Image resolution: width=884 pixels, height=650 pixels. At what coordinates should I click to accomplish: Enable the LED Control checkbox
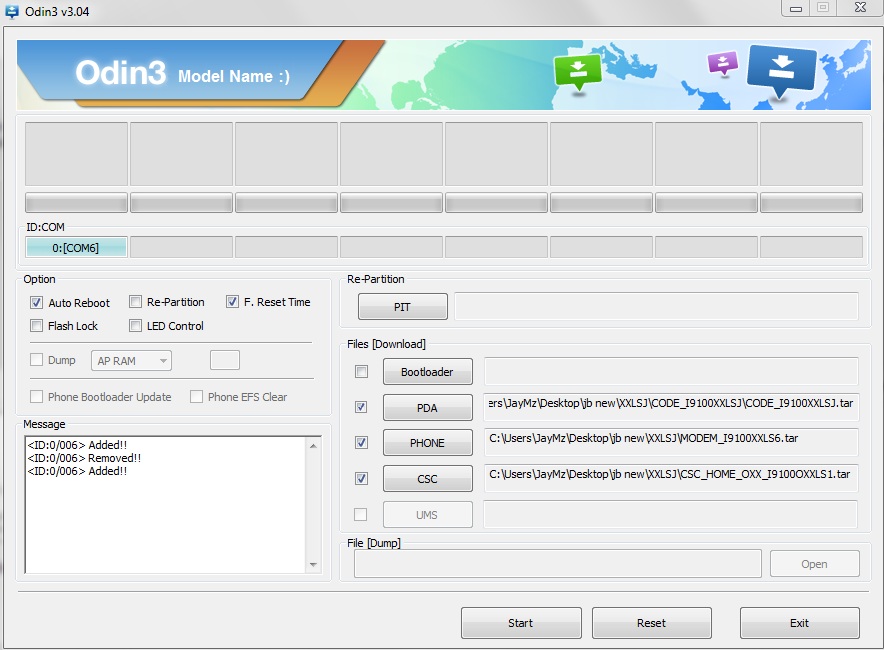[135, 325]
